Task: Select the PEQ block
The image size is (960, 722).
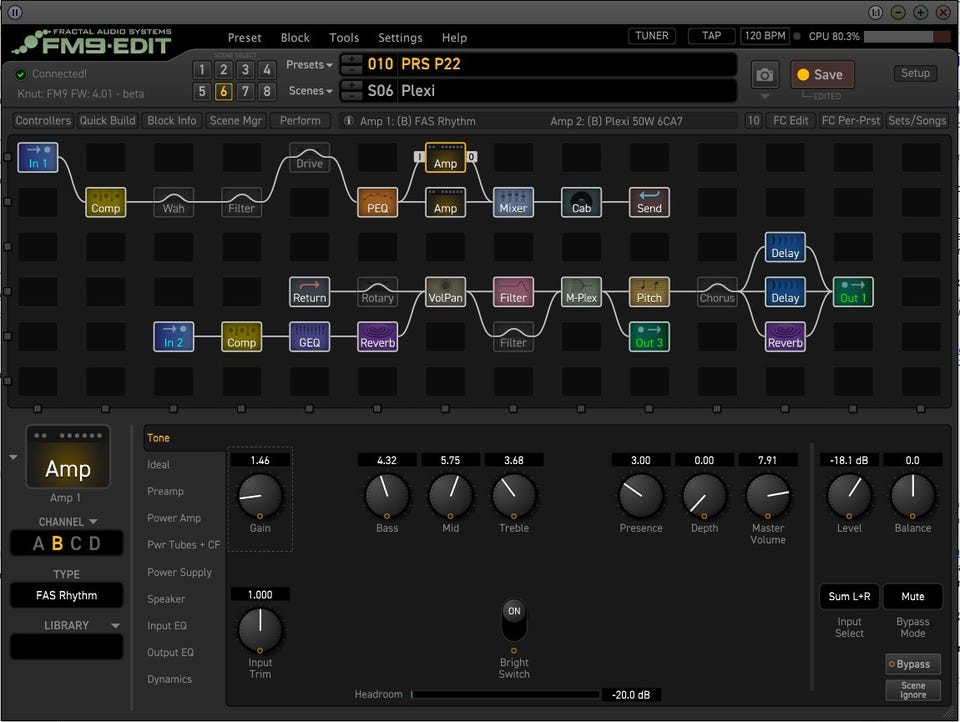Action: 377,202
